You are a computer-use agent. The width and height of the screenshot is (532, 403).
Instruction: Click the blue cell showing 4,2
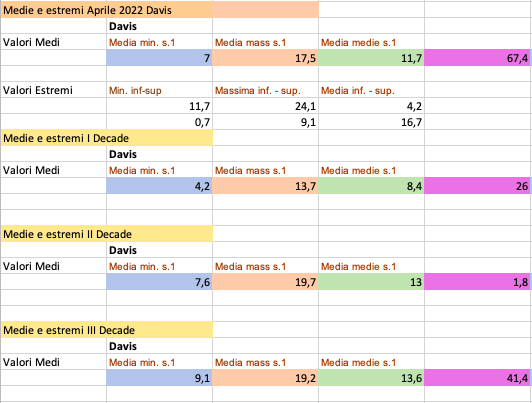coord(159,186)
